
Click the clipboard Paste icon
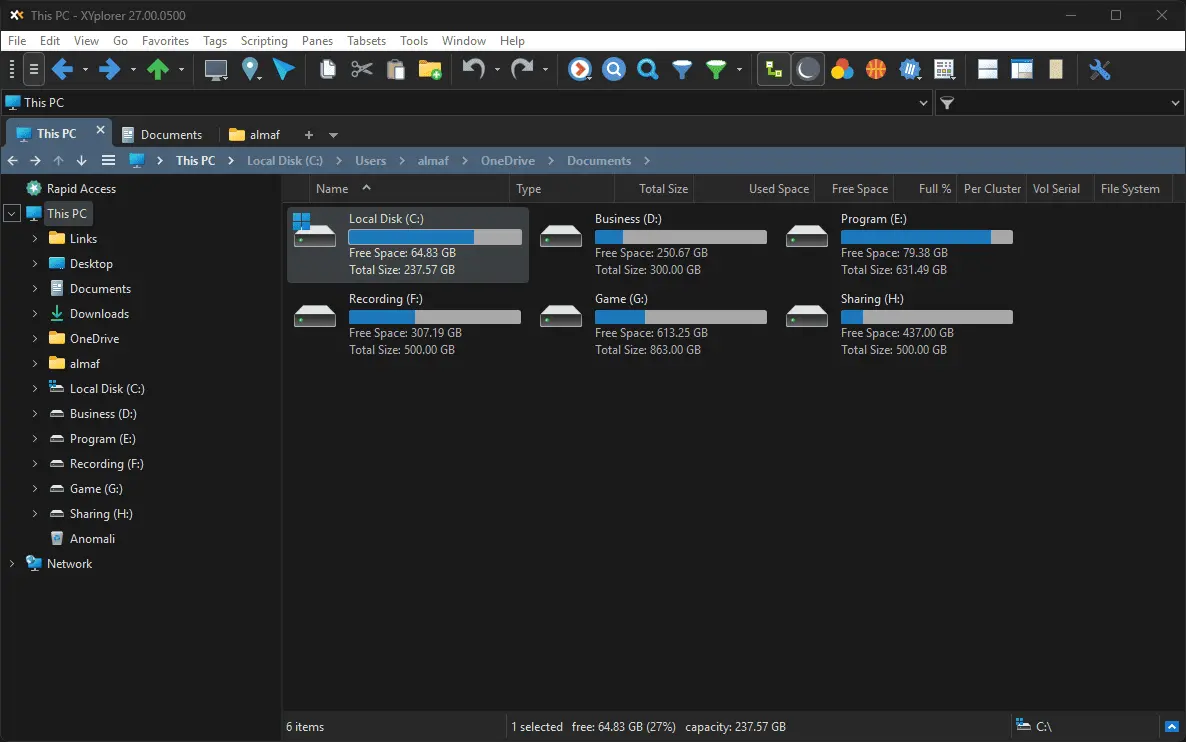(396, 70)
